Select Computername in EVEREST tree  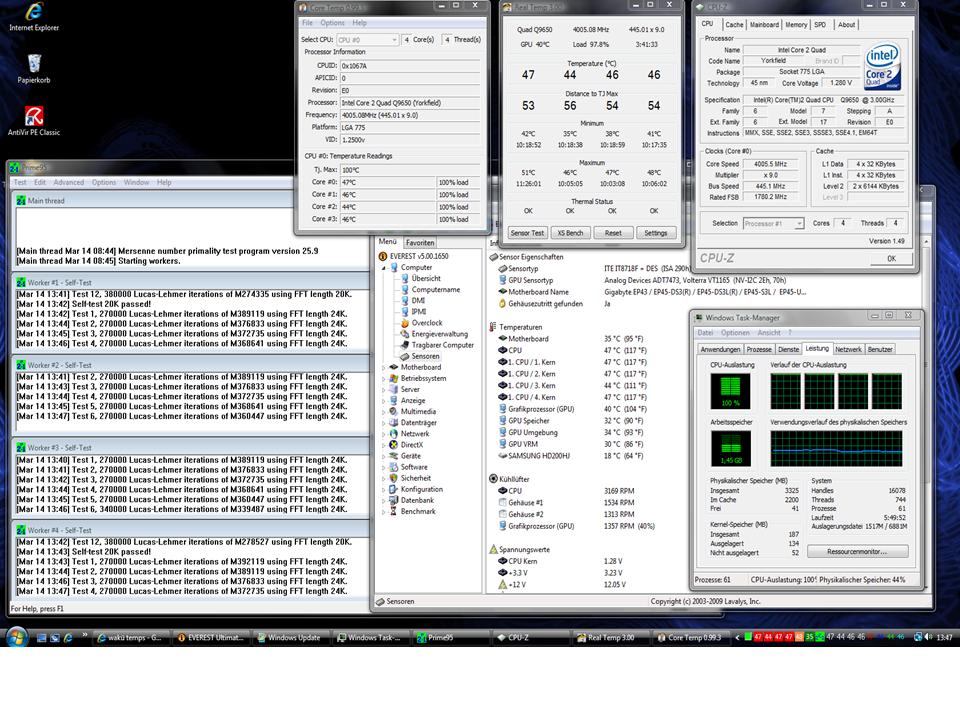(x=435, y=290)
